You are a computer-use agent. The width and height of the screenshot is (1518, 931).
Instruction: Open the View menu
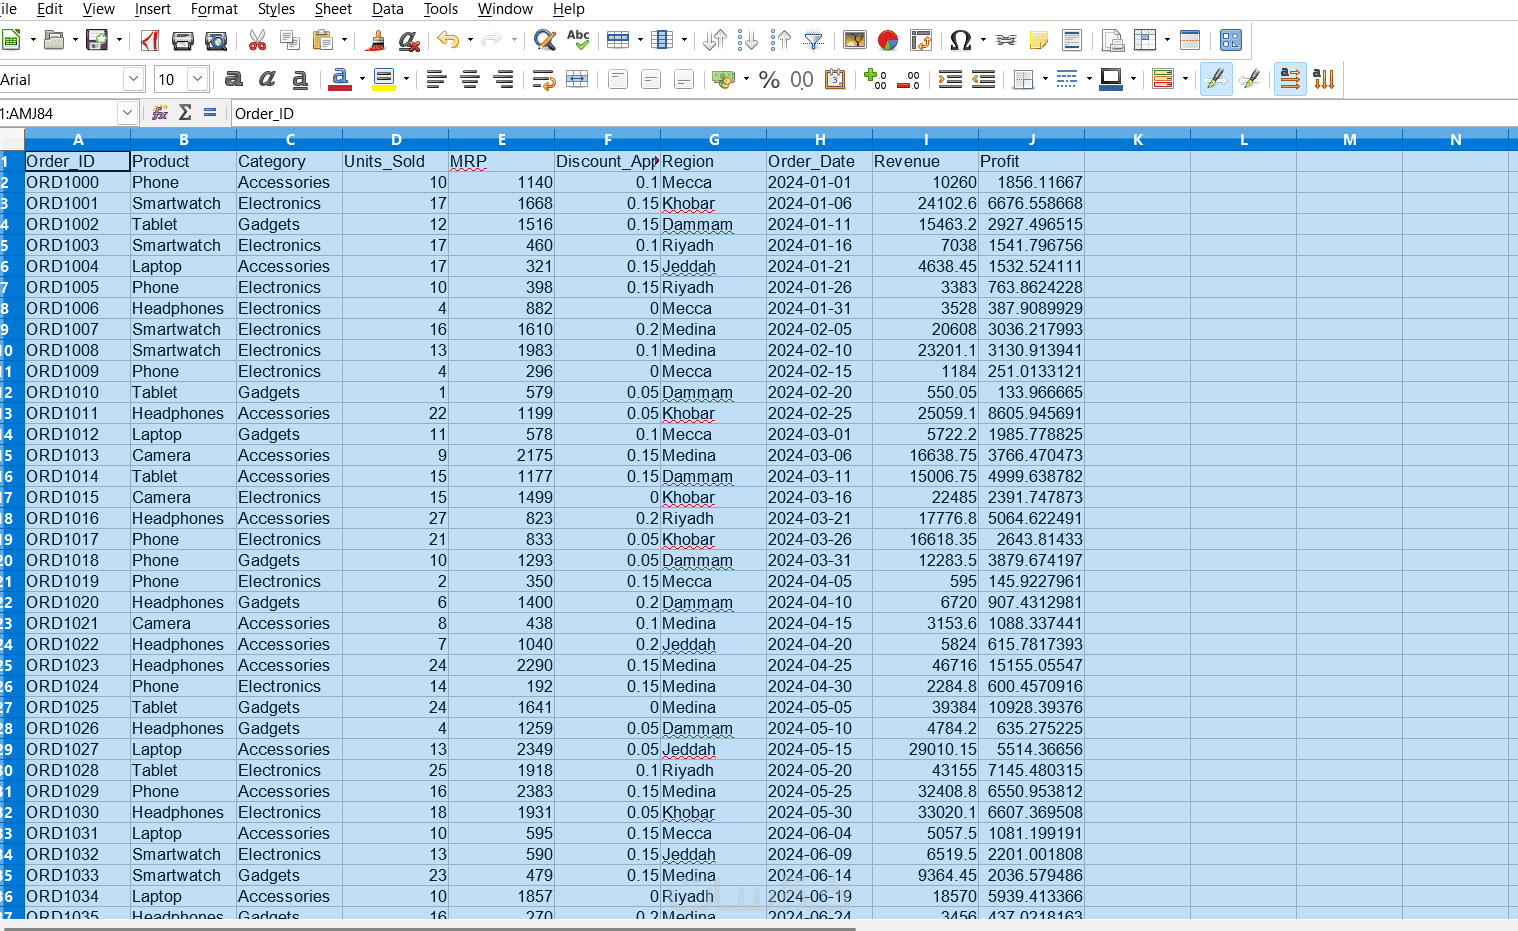[98, 9]
